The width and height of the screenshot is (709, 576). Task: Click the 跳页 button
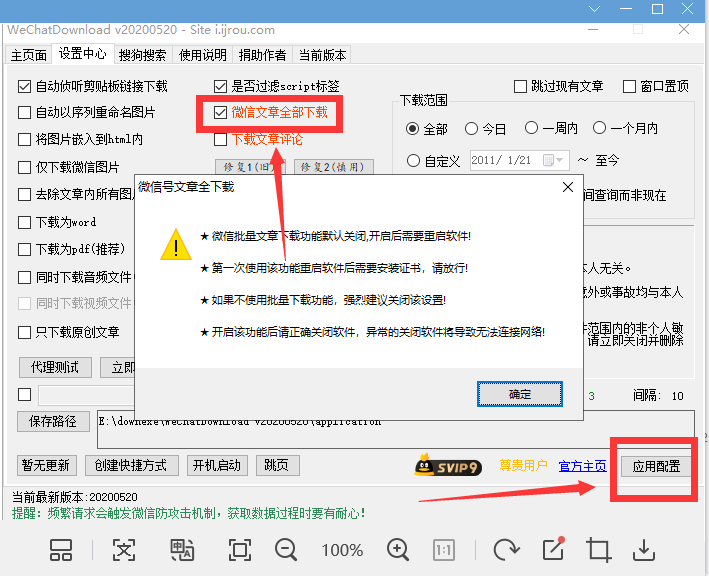pos(277,465)
